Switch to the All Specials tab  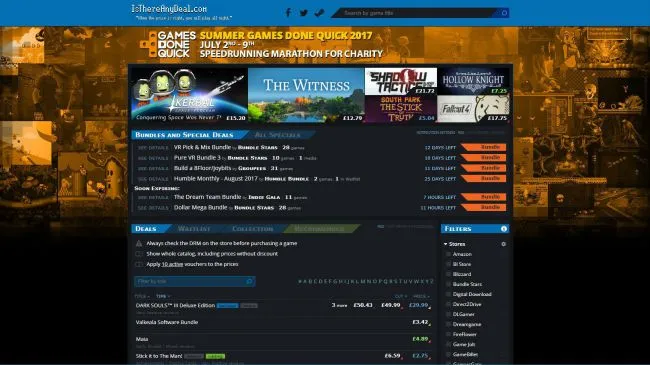[x=277, y=135]
